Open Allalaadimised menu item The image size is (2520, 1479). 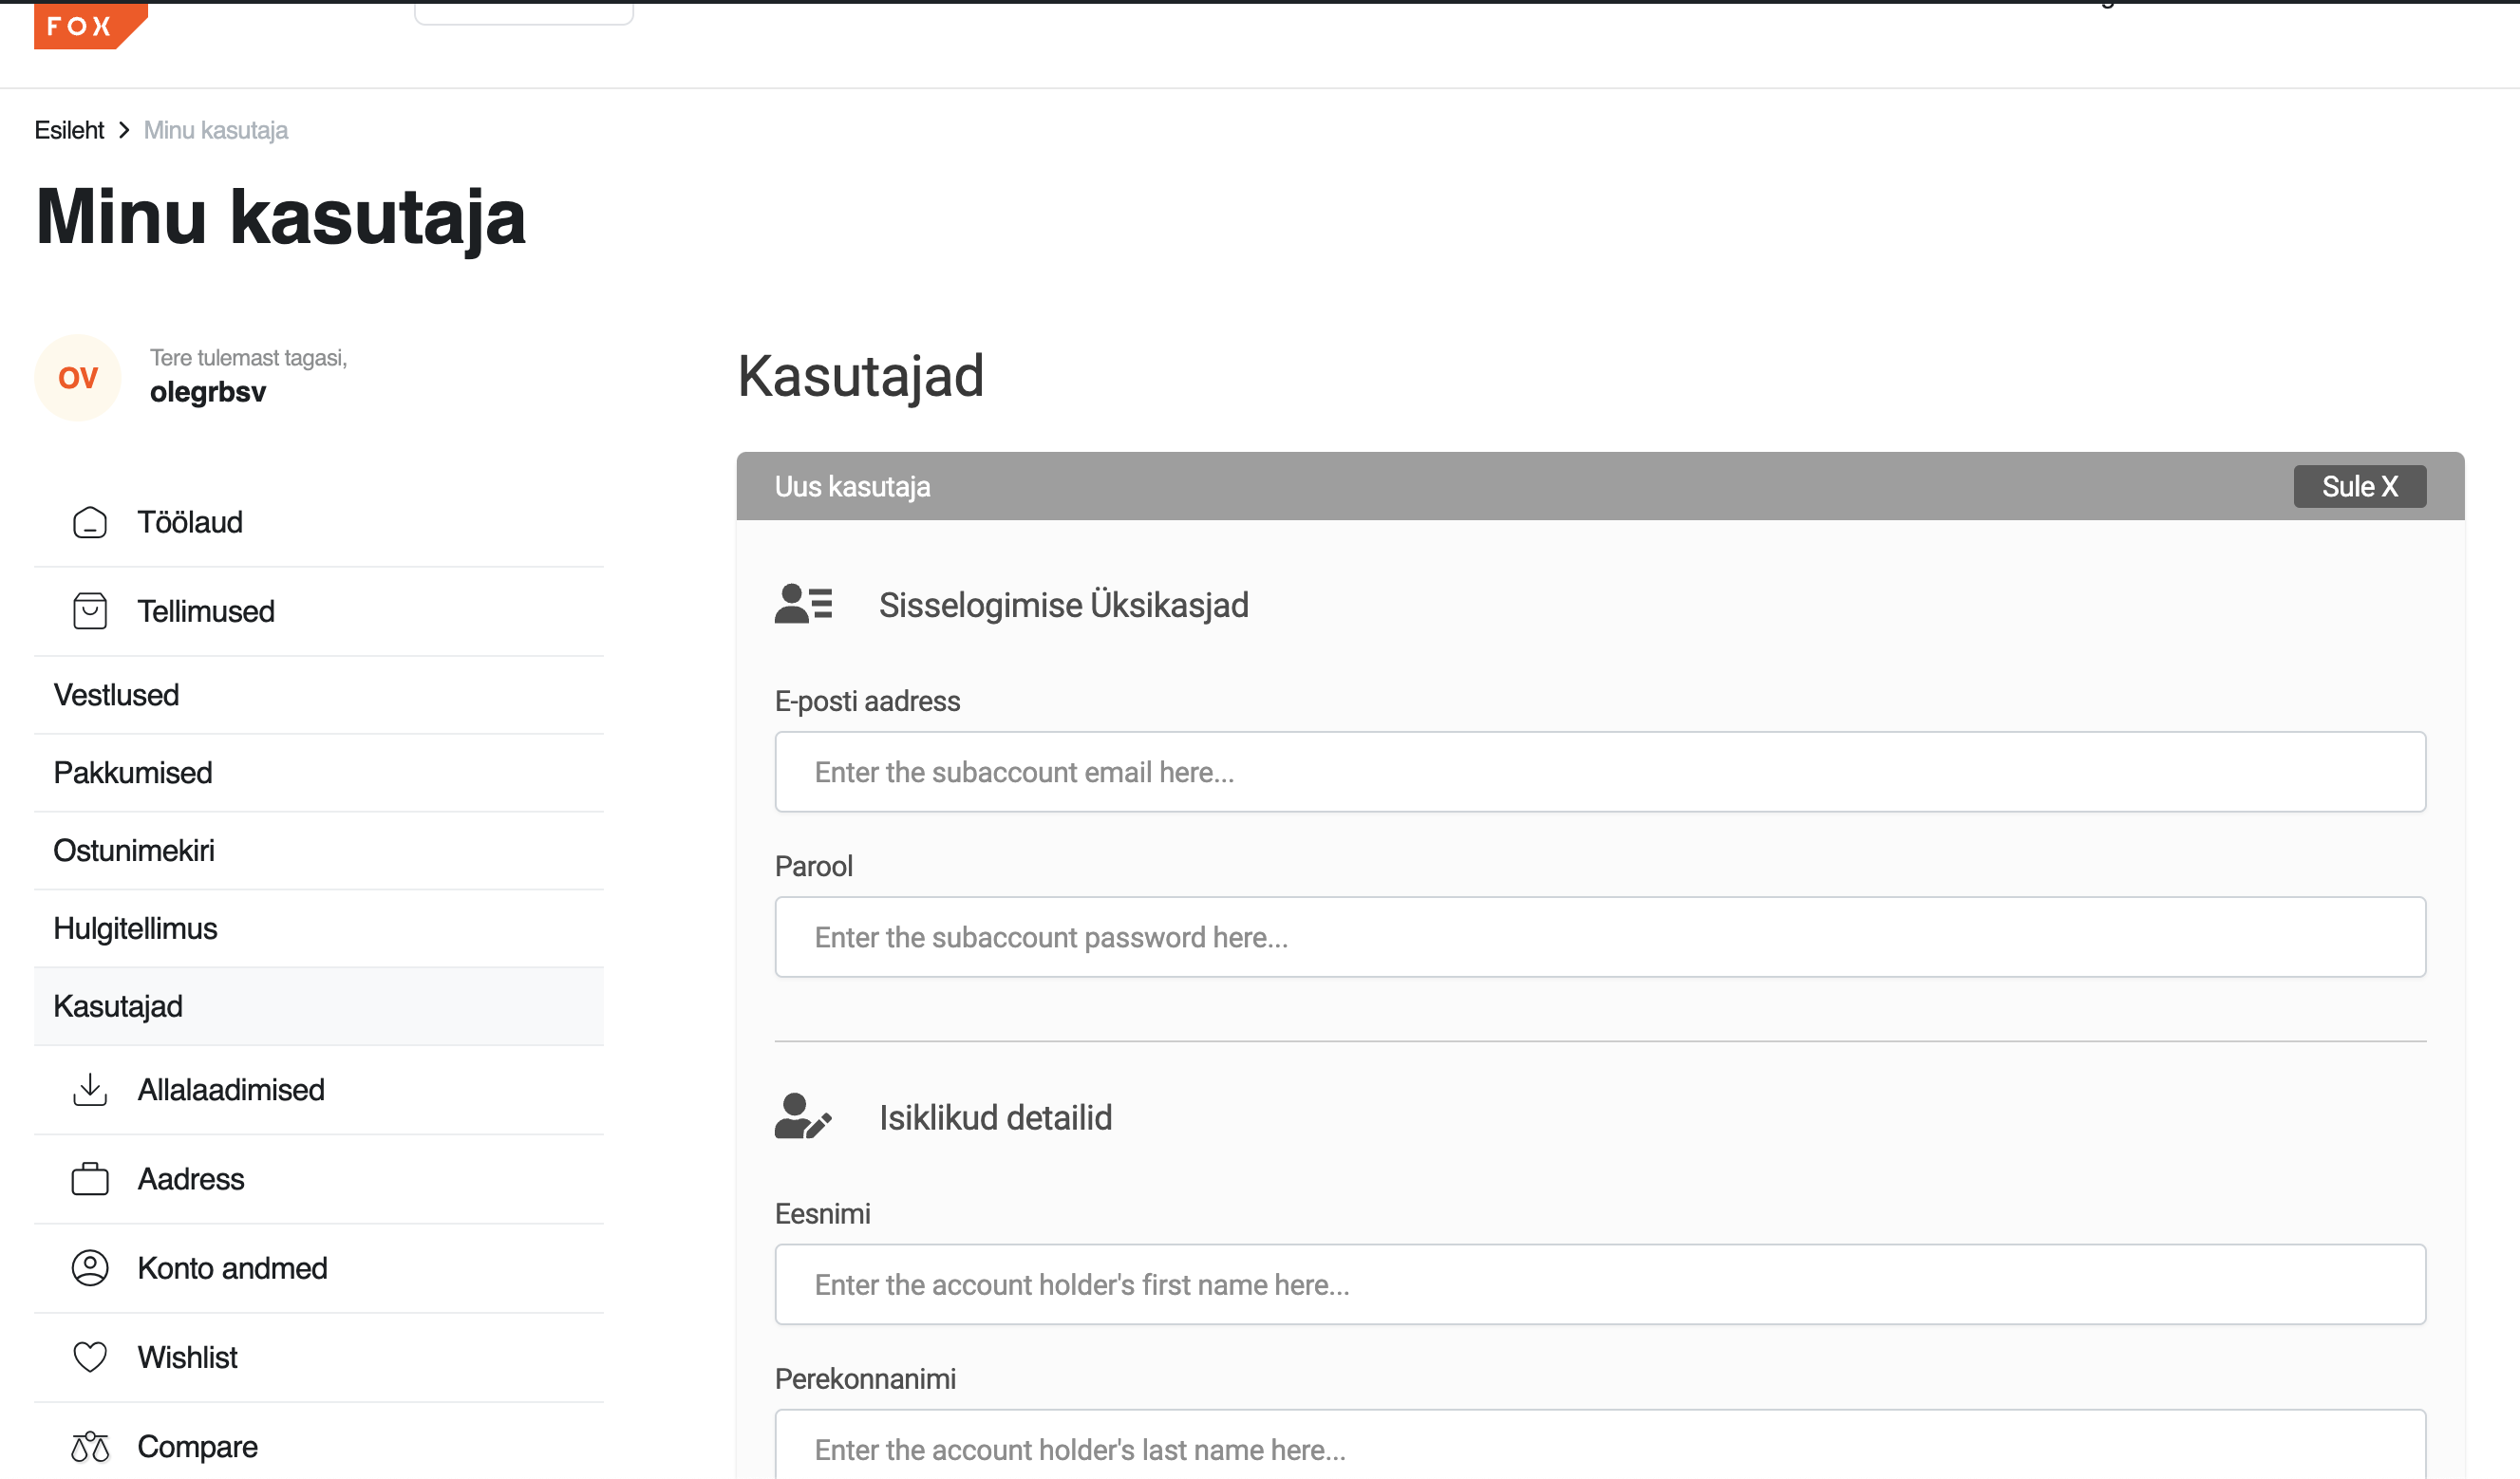(x=319, y=1090)
